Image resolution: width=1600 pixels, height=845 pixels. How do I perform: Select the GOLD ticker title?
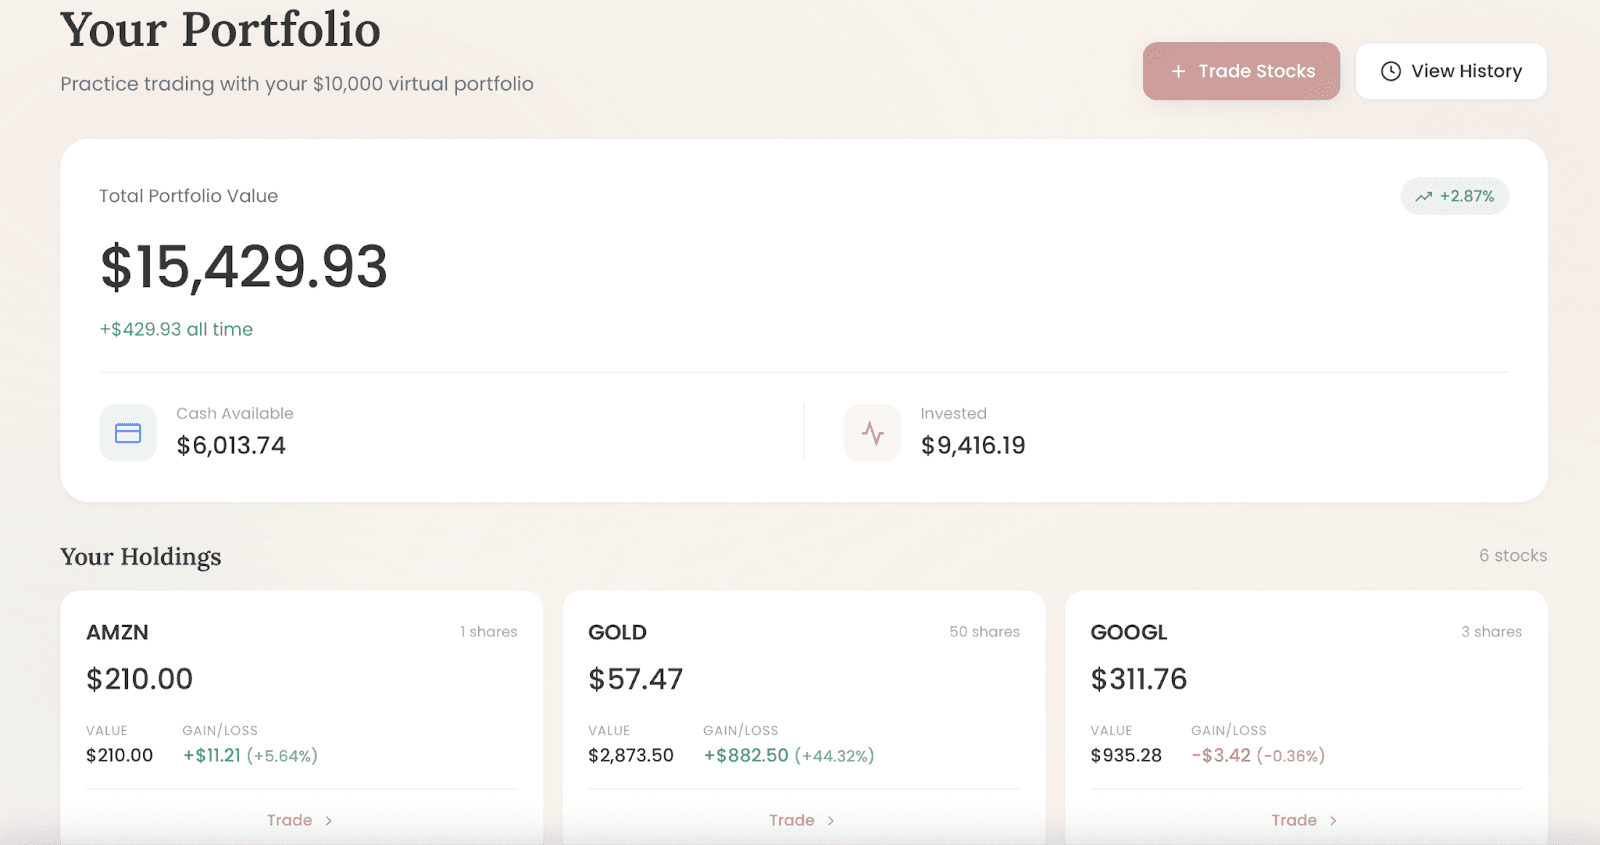(x=617, y=632)
